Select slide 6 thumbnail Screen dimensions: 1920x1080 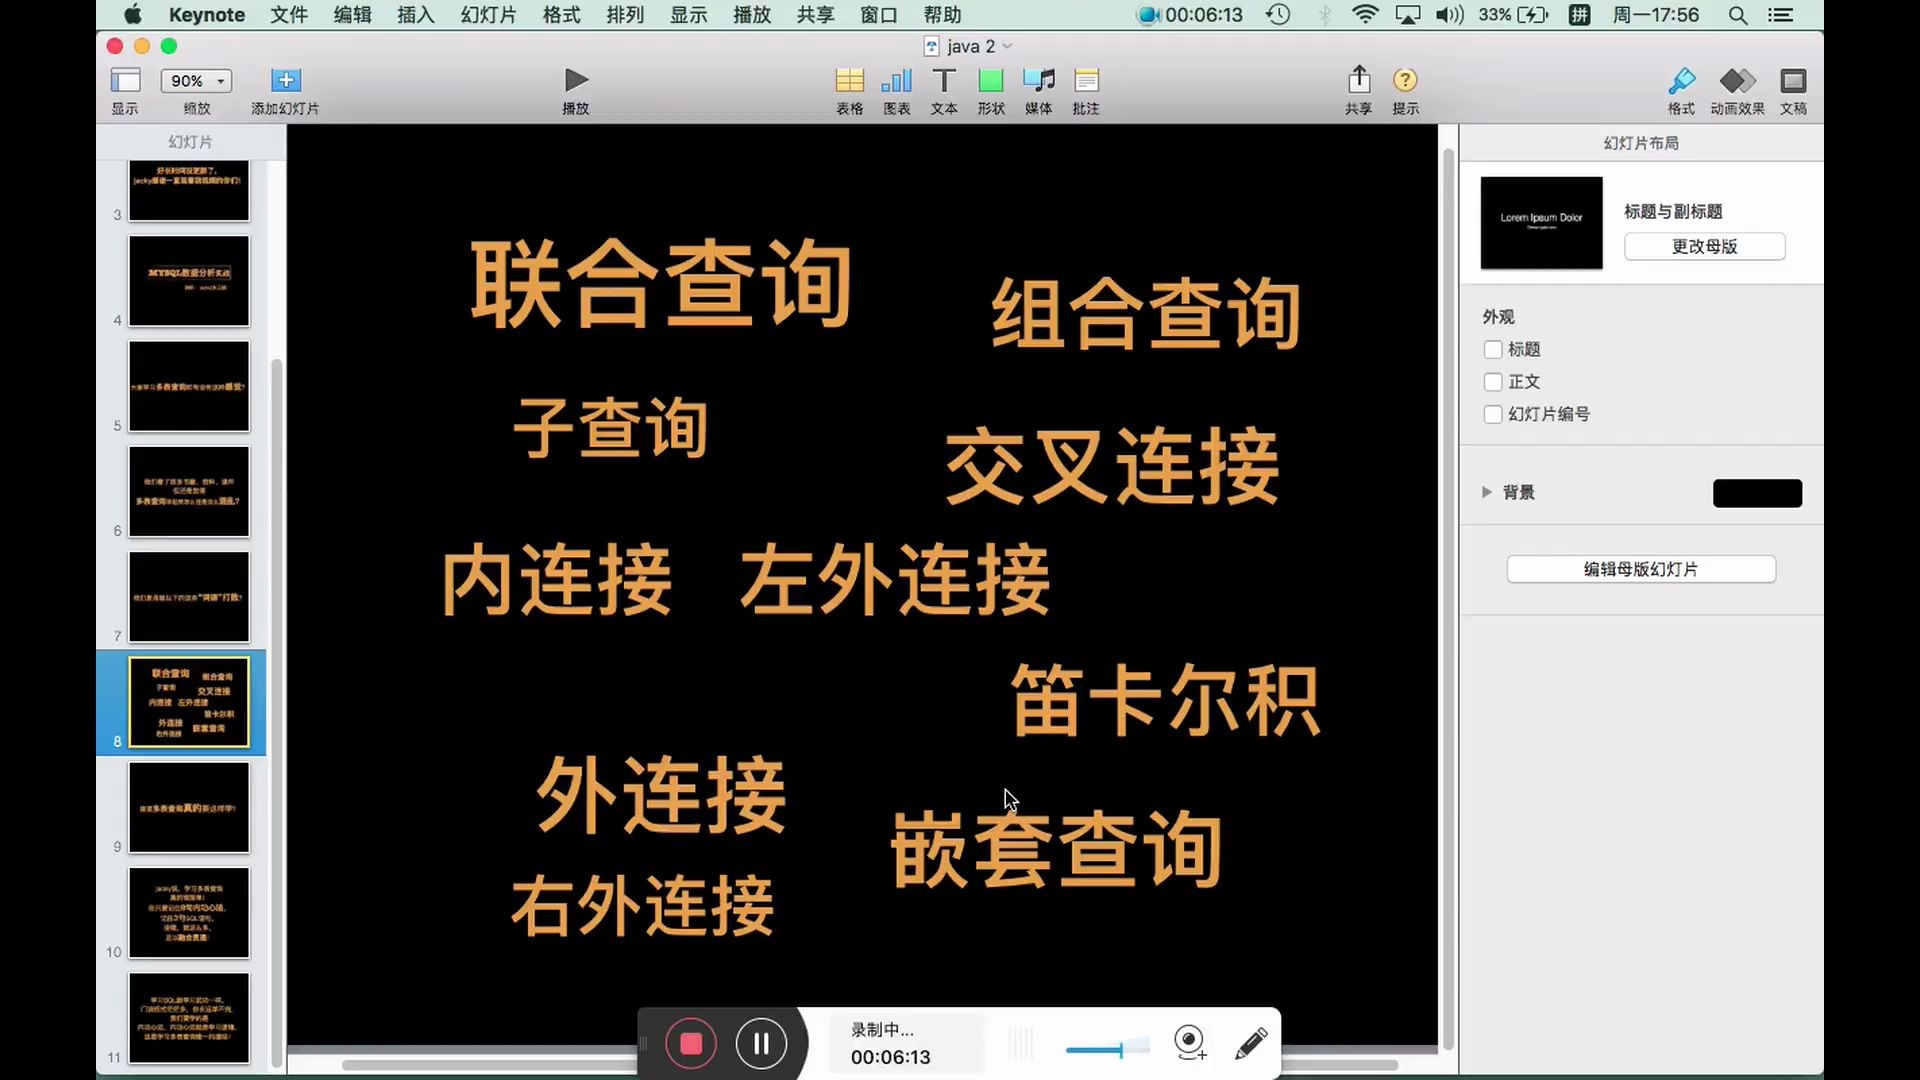click(189, 491)
